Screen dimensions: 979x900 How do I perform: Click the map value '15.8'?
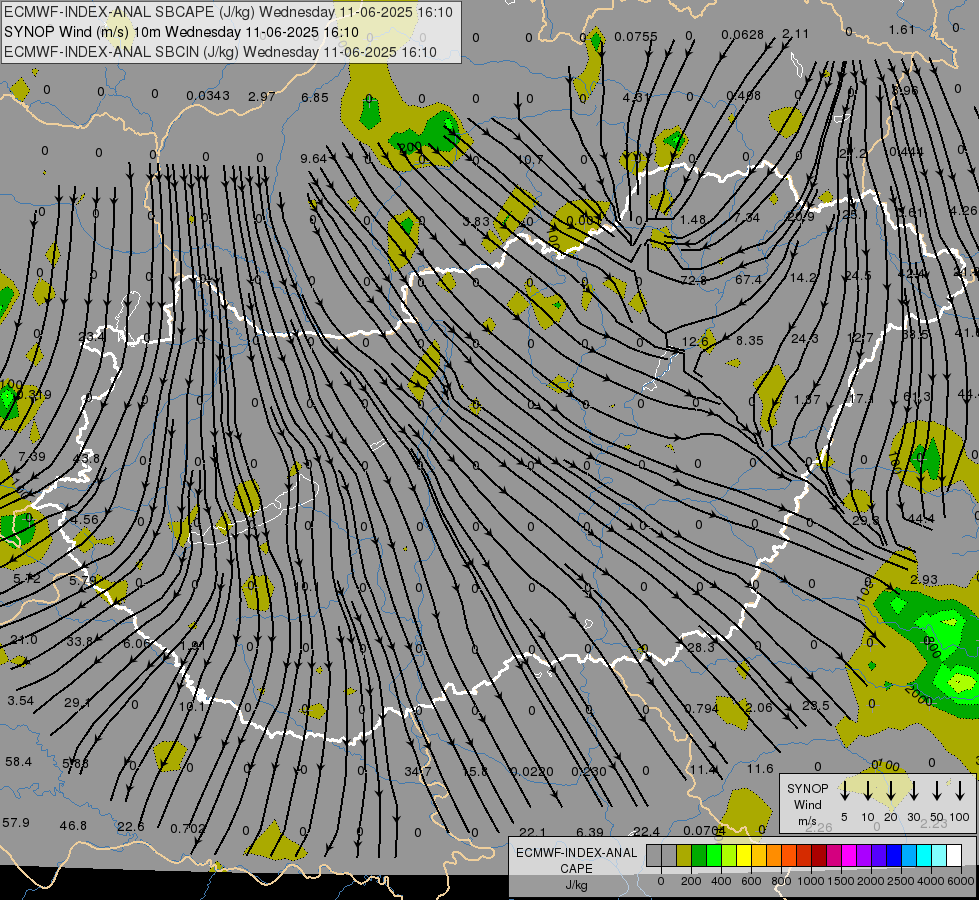pos(475,771)
